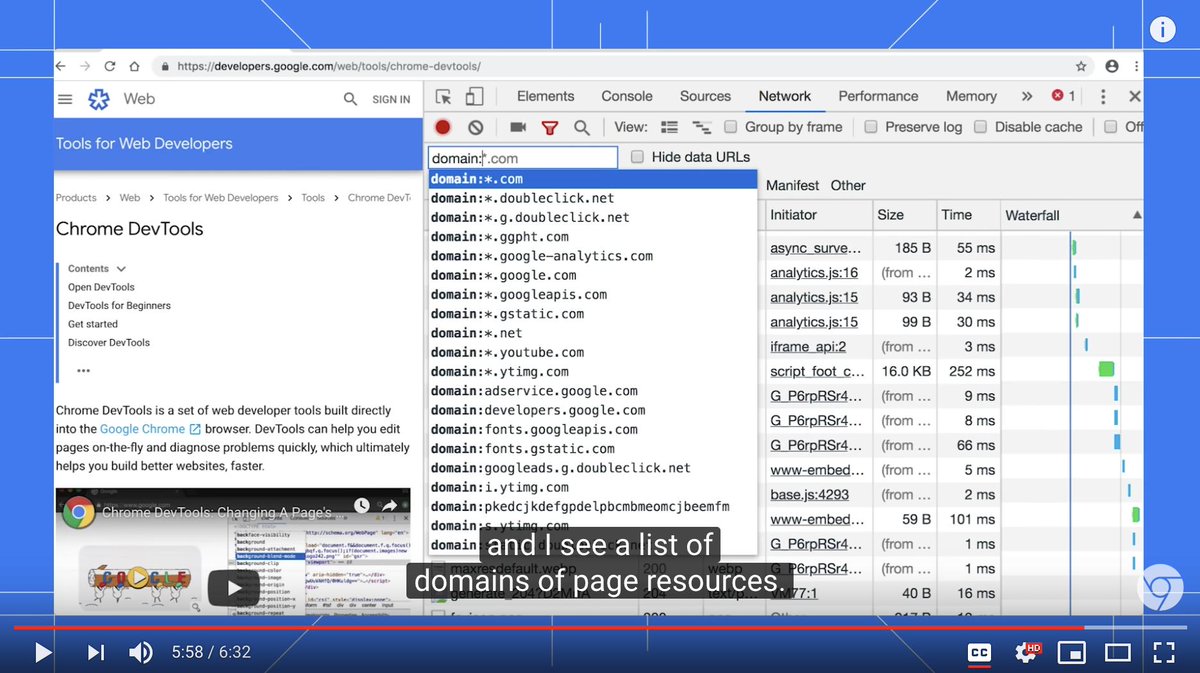Screen dimensions: 1200x673
Task: Expand more DevTools tabs chevron
Action: (1026, 96)
